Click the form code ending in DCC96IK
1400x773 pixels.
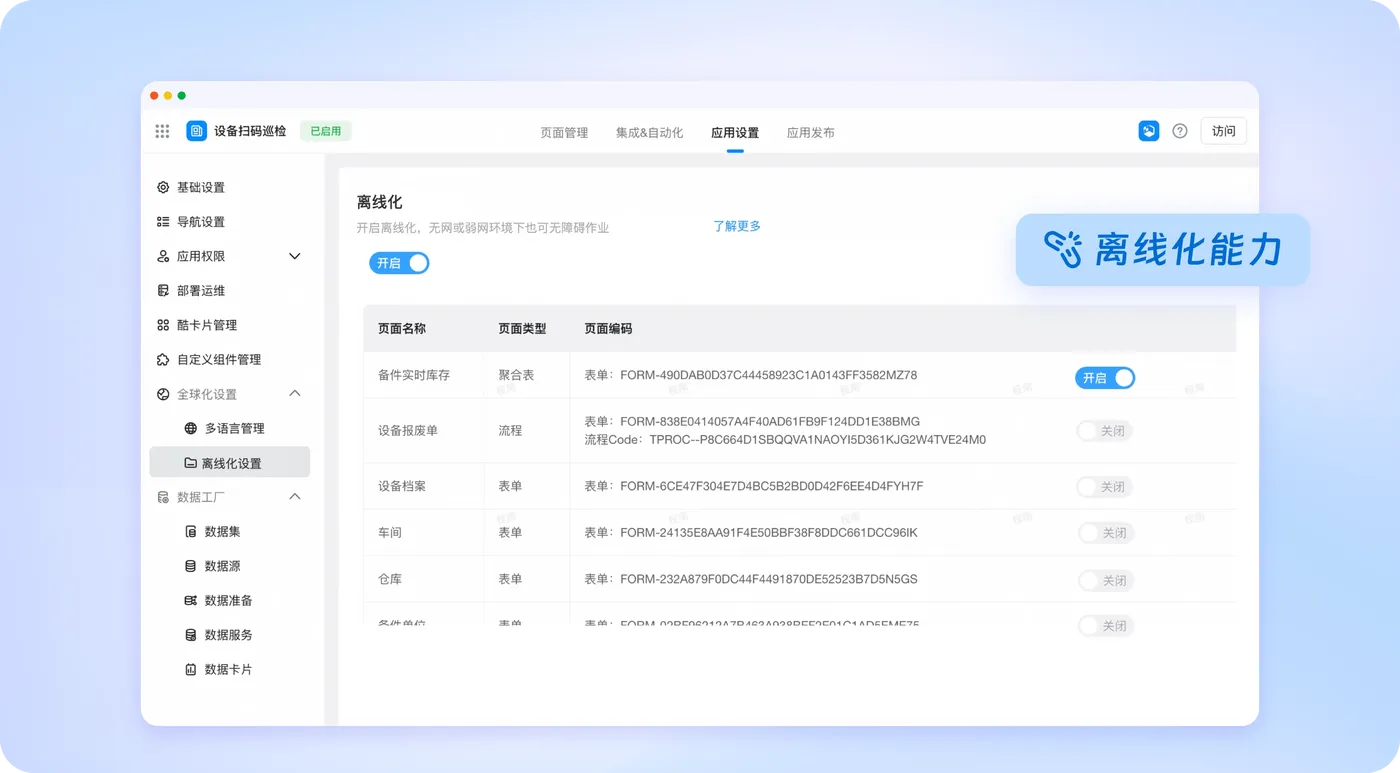pos(751,533)
